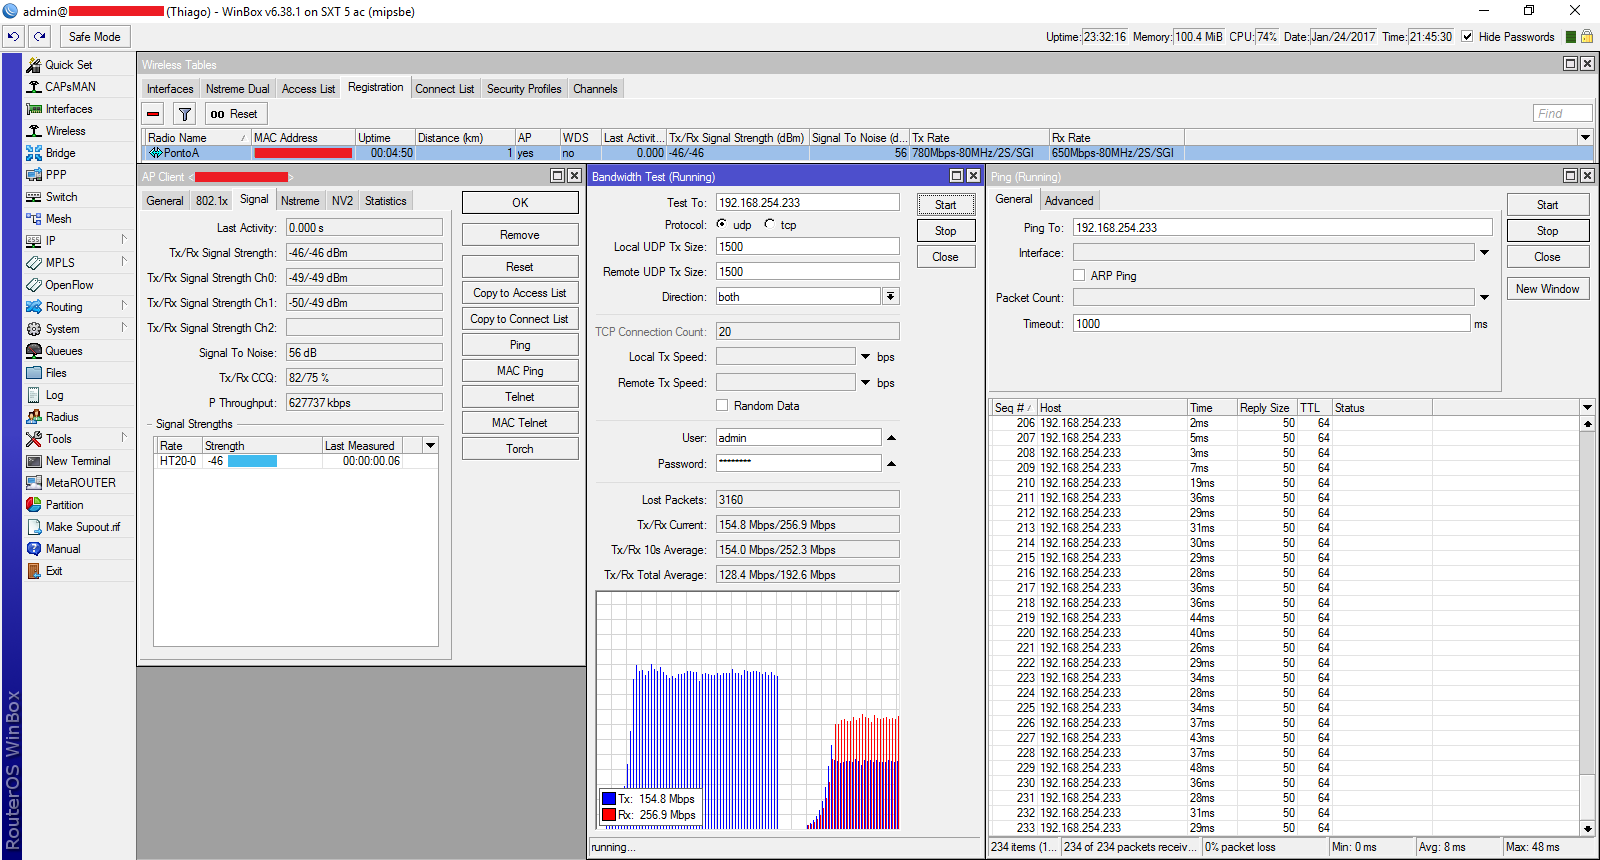
Task: Switch to the Security Profiles tab
Action: tap(523, 89)
